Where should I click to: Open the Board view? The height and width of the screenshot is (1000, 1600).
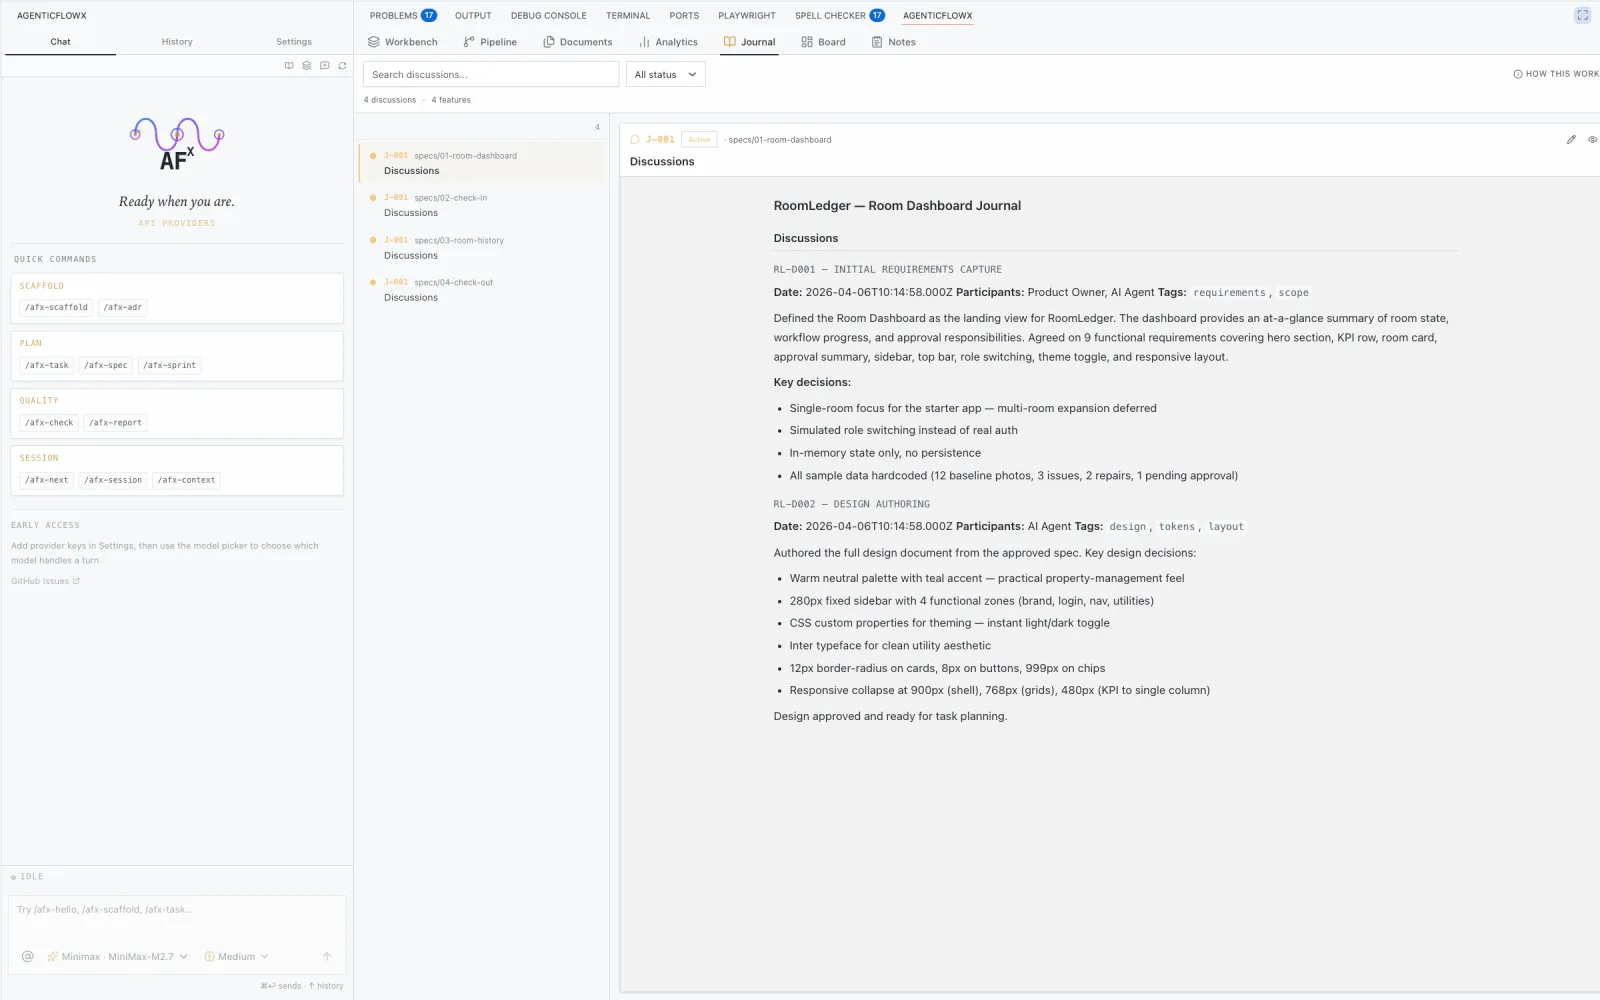823,42
